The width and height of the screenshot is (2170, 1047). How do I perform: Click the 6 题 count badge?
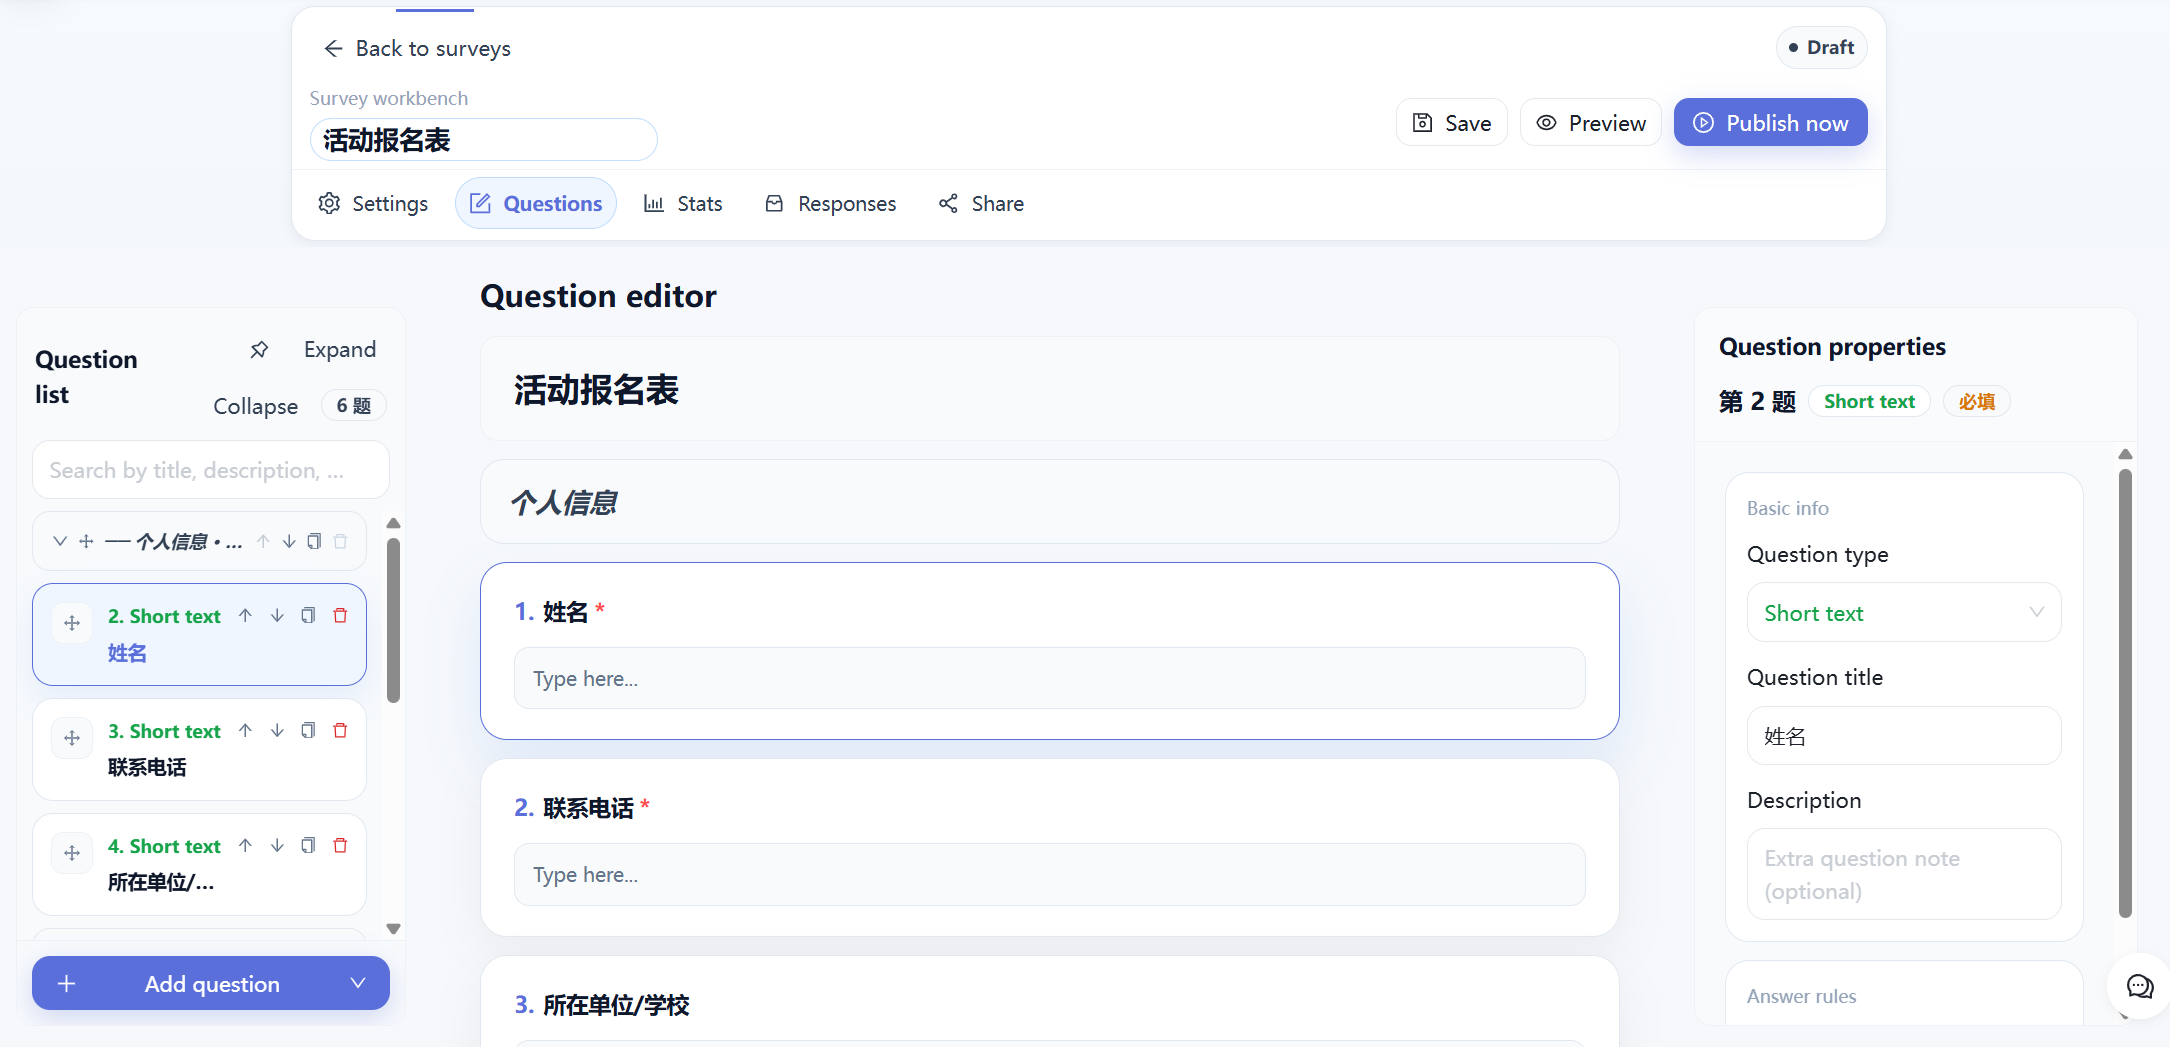coord(353,405)
